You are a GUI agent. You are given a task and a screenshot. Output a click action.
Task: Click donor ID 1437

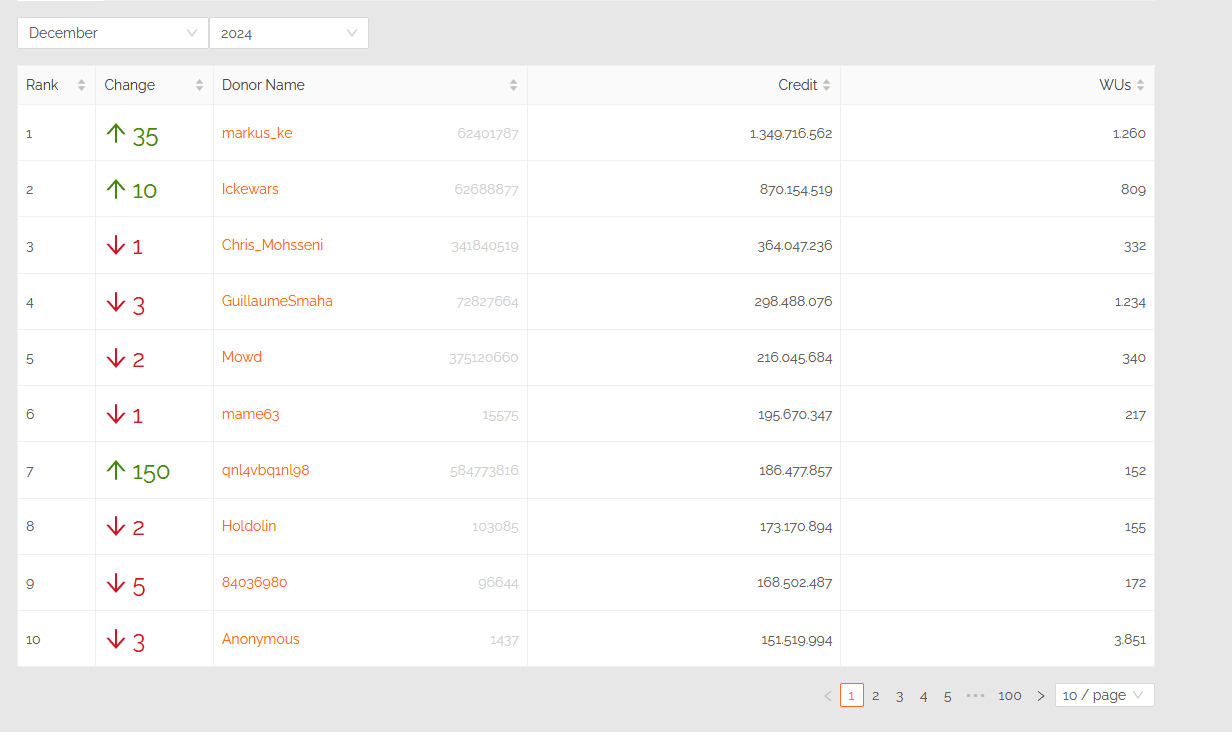pyautogui.click(x=504, y=640)
